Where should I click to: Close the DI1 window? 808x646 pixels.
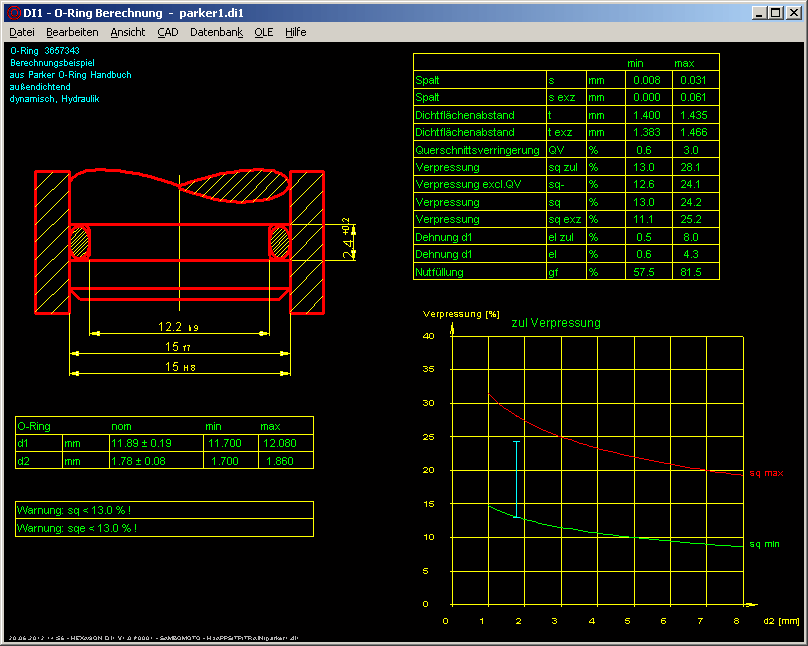point(794,12)
